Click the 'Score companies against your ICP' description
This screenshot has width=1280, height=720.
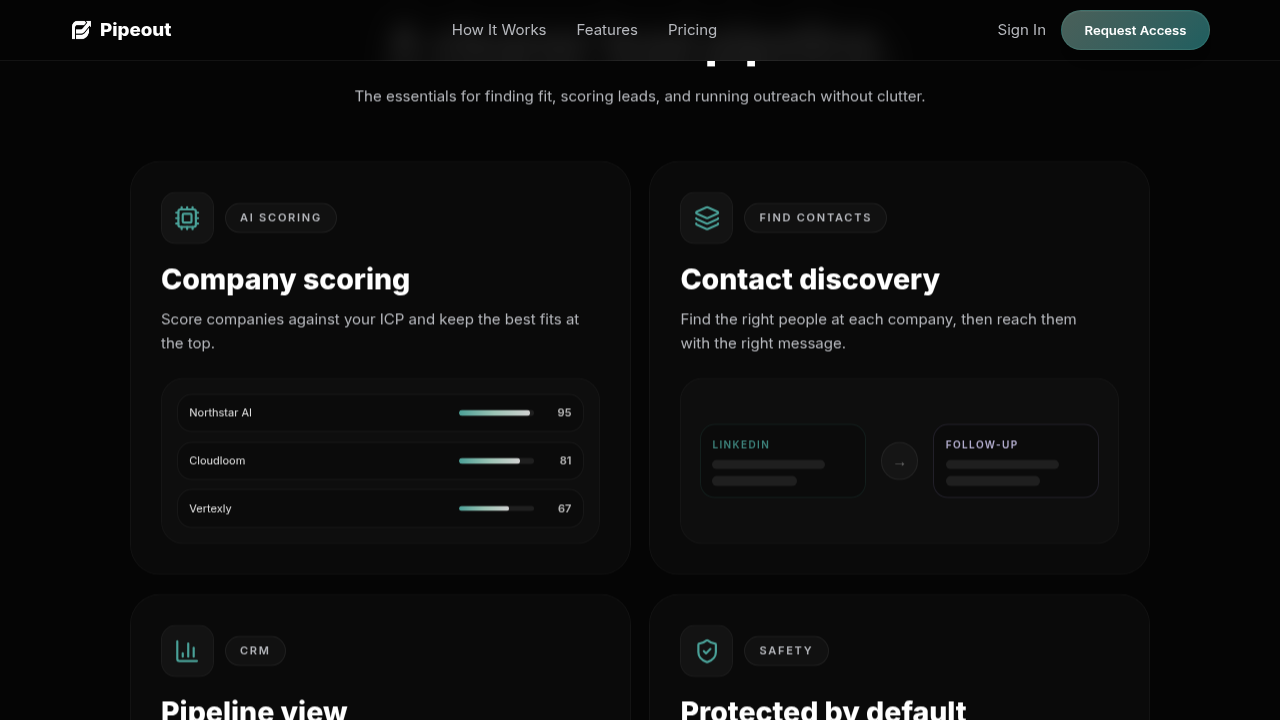coord(370,331)
